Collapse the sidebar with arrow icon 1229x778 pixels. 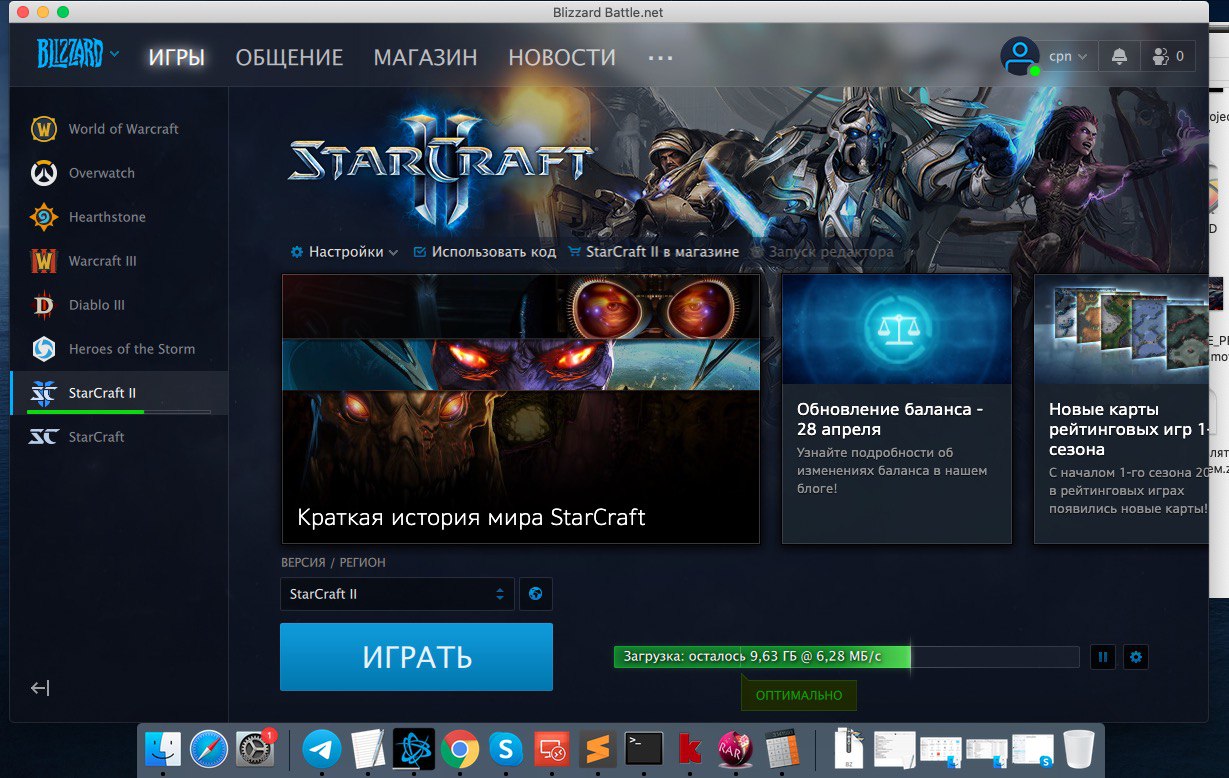40,688
